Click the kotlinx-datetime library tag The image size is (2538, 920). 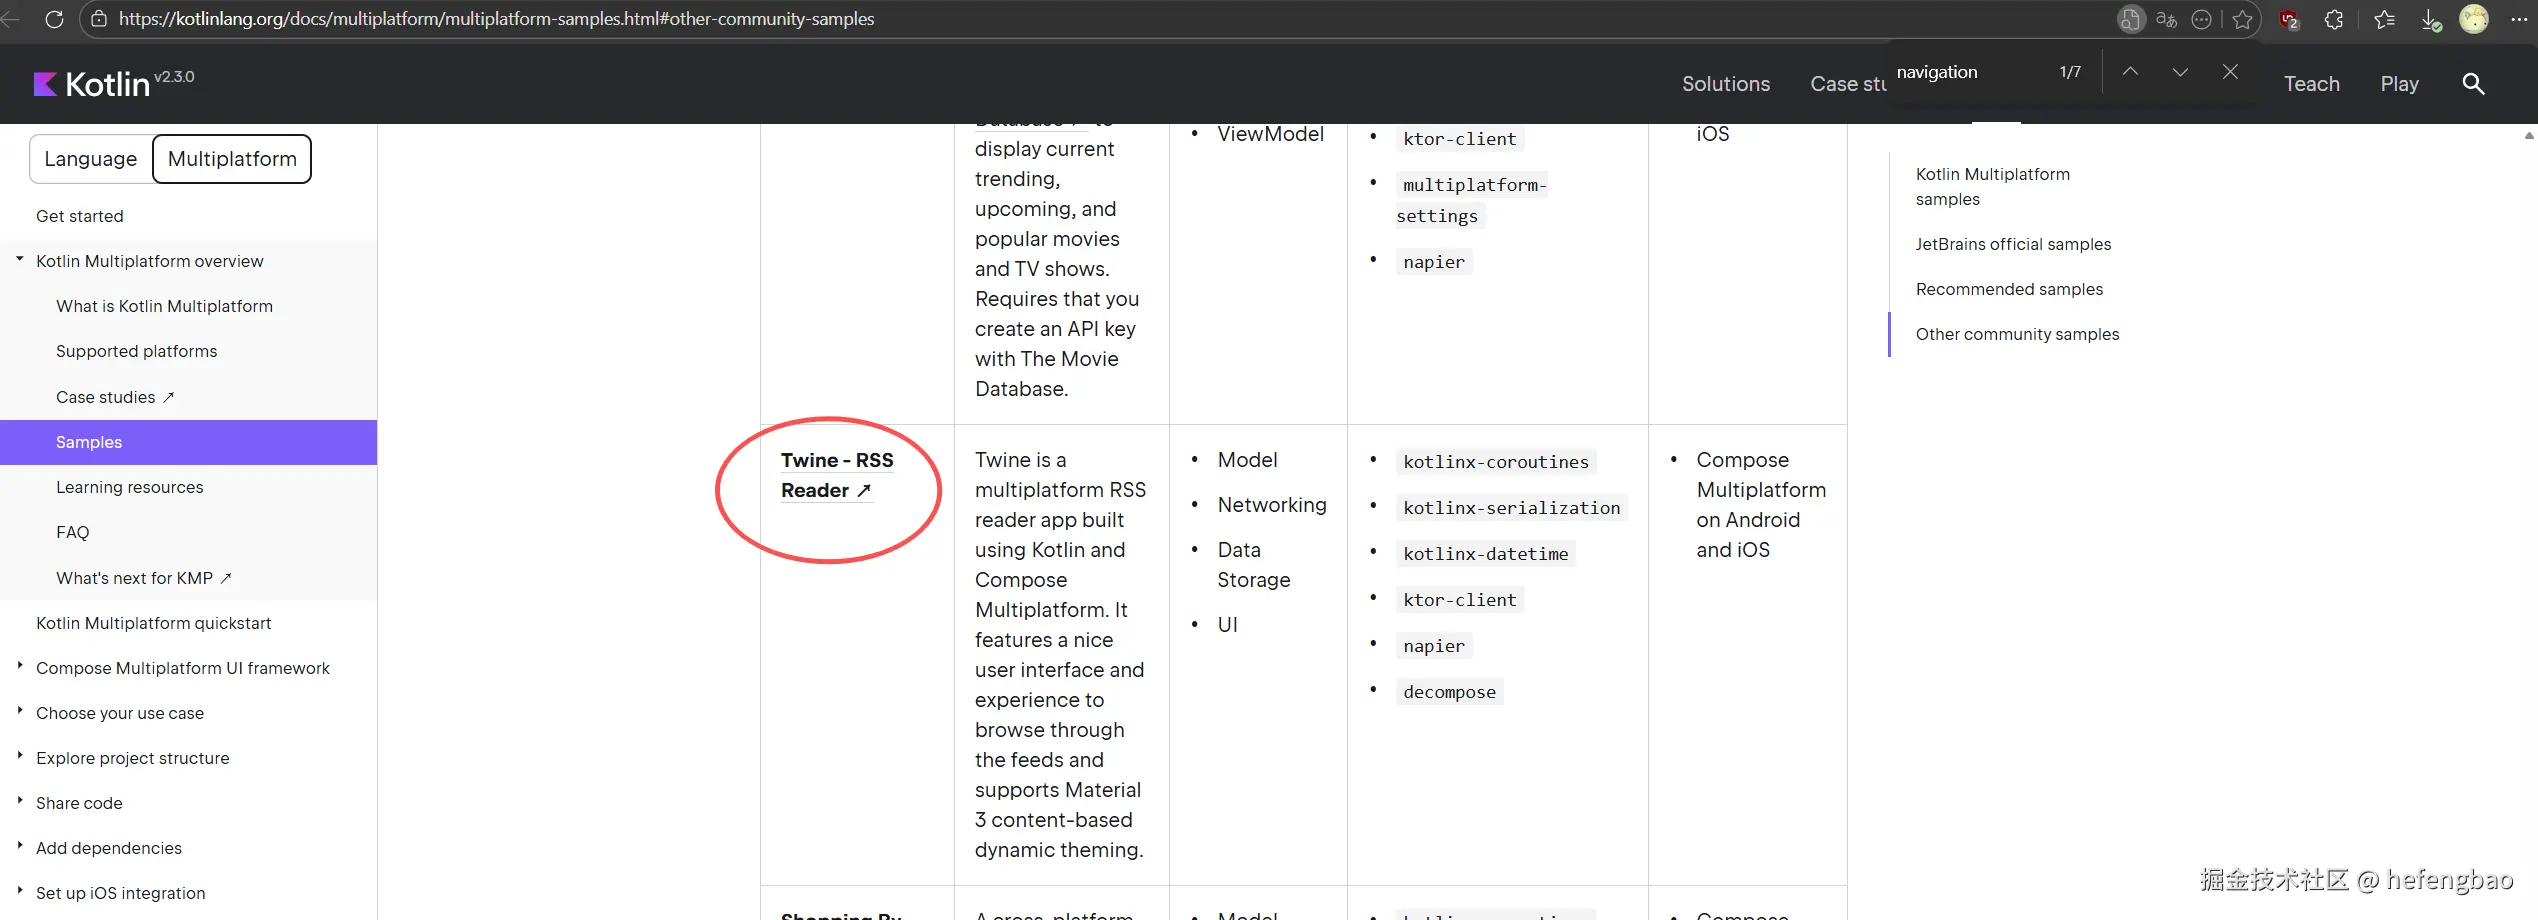coord(1485,554)
